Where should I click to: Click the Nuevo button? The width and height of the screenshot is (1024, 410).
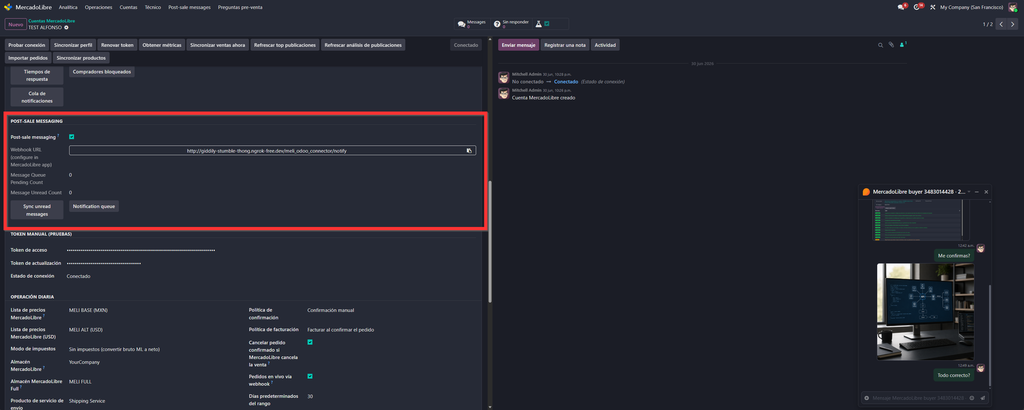click(x=15, y=24)
